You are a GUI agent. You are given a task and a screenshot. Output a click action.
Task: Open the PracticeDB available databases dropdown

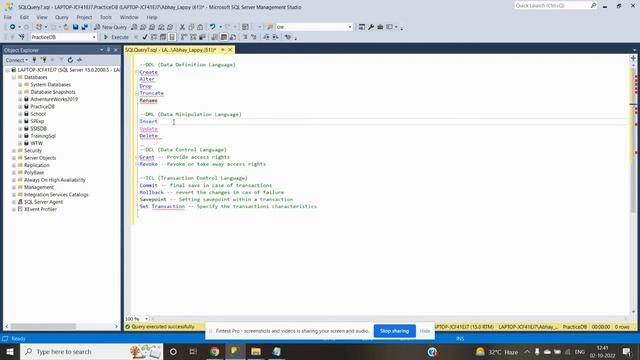[94, 37]
